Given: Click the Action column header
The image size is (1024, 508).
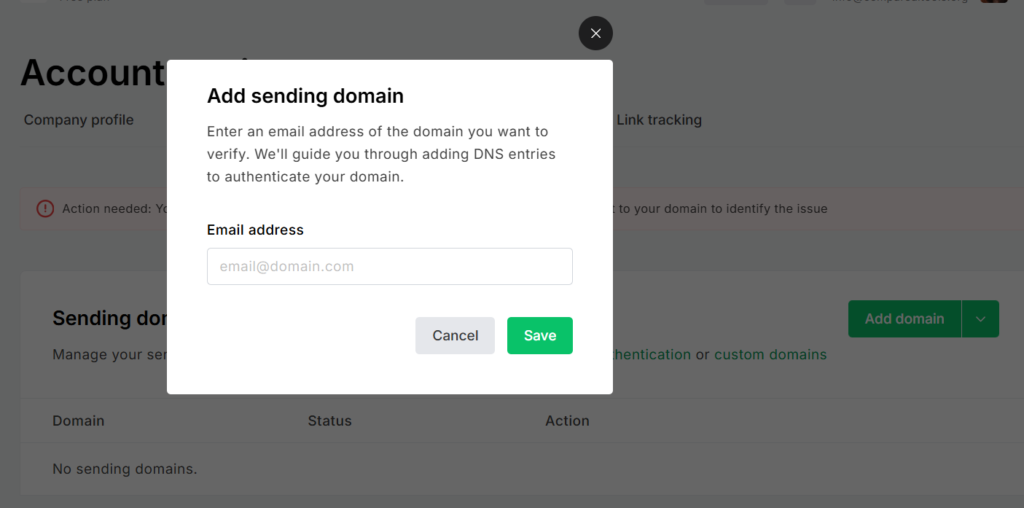Looking at the screenshot, I should 568,421.
